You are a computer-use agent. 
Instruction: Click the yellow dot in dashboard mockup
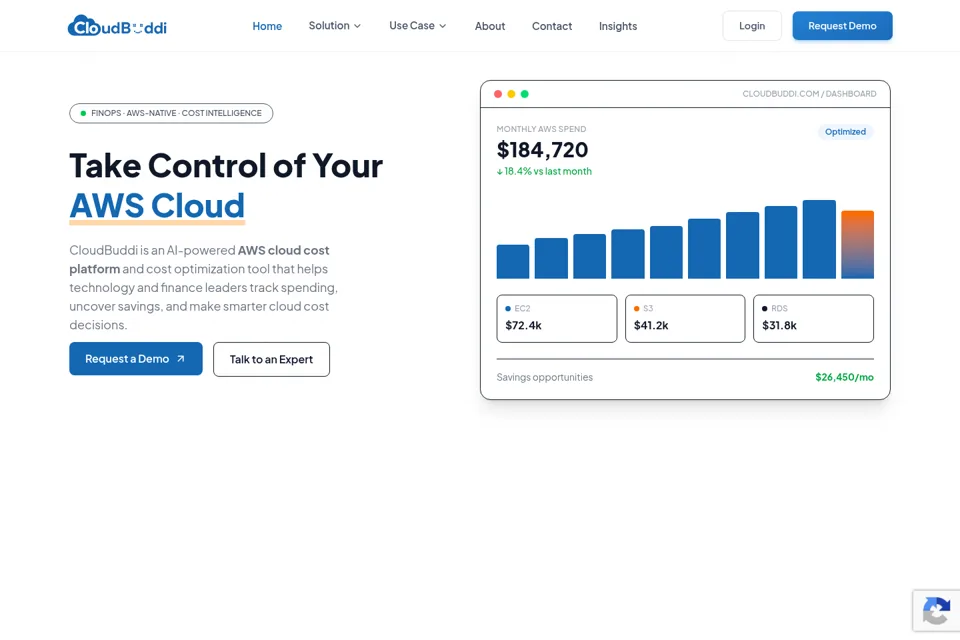[511, 94]
